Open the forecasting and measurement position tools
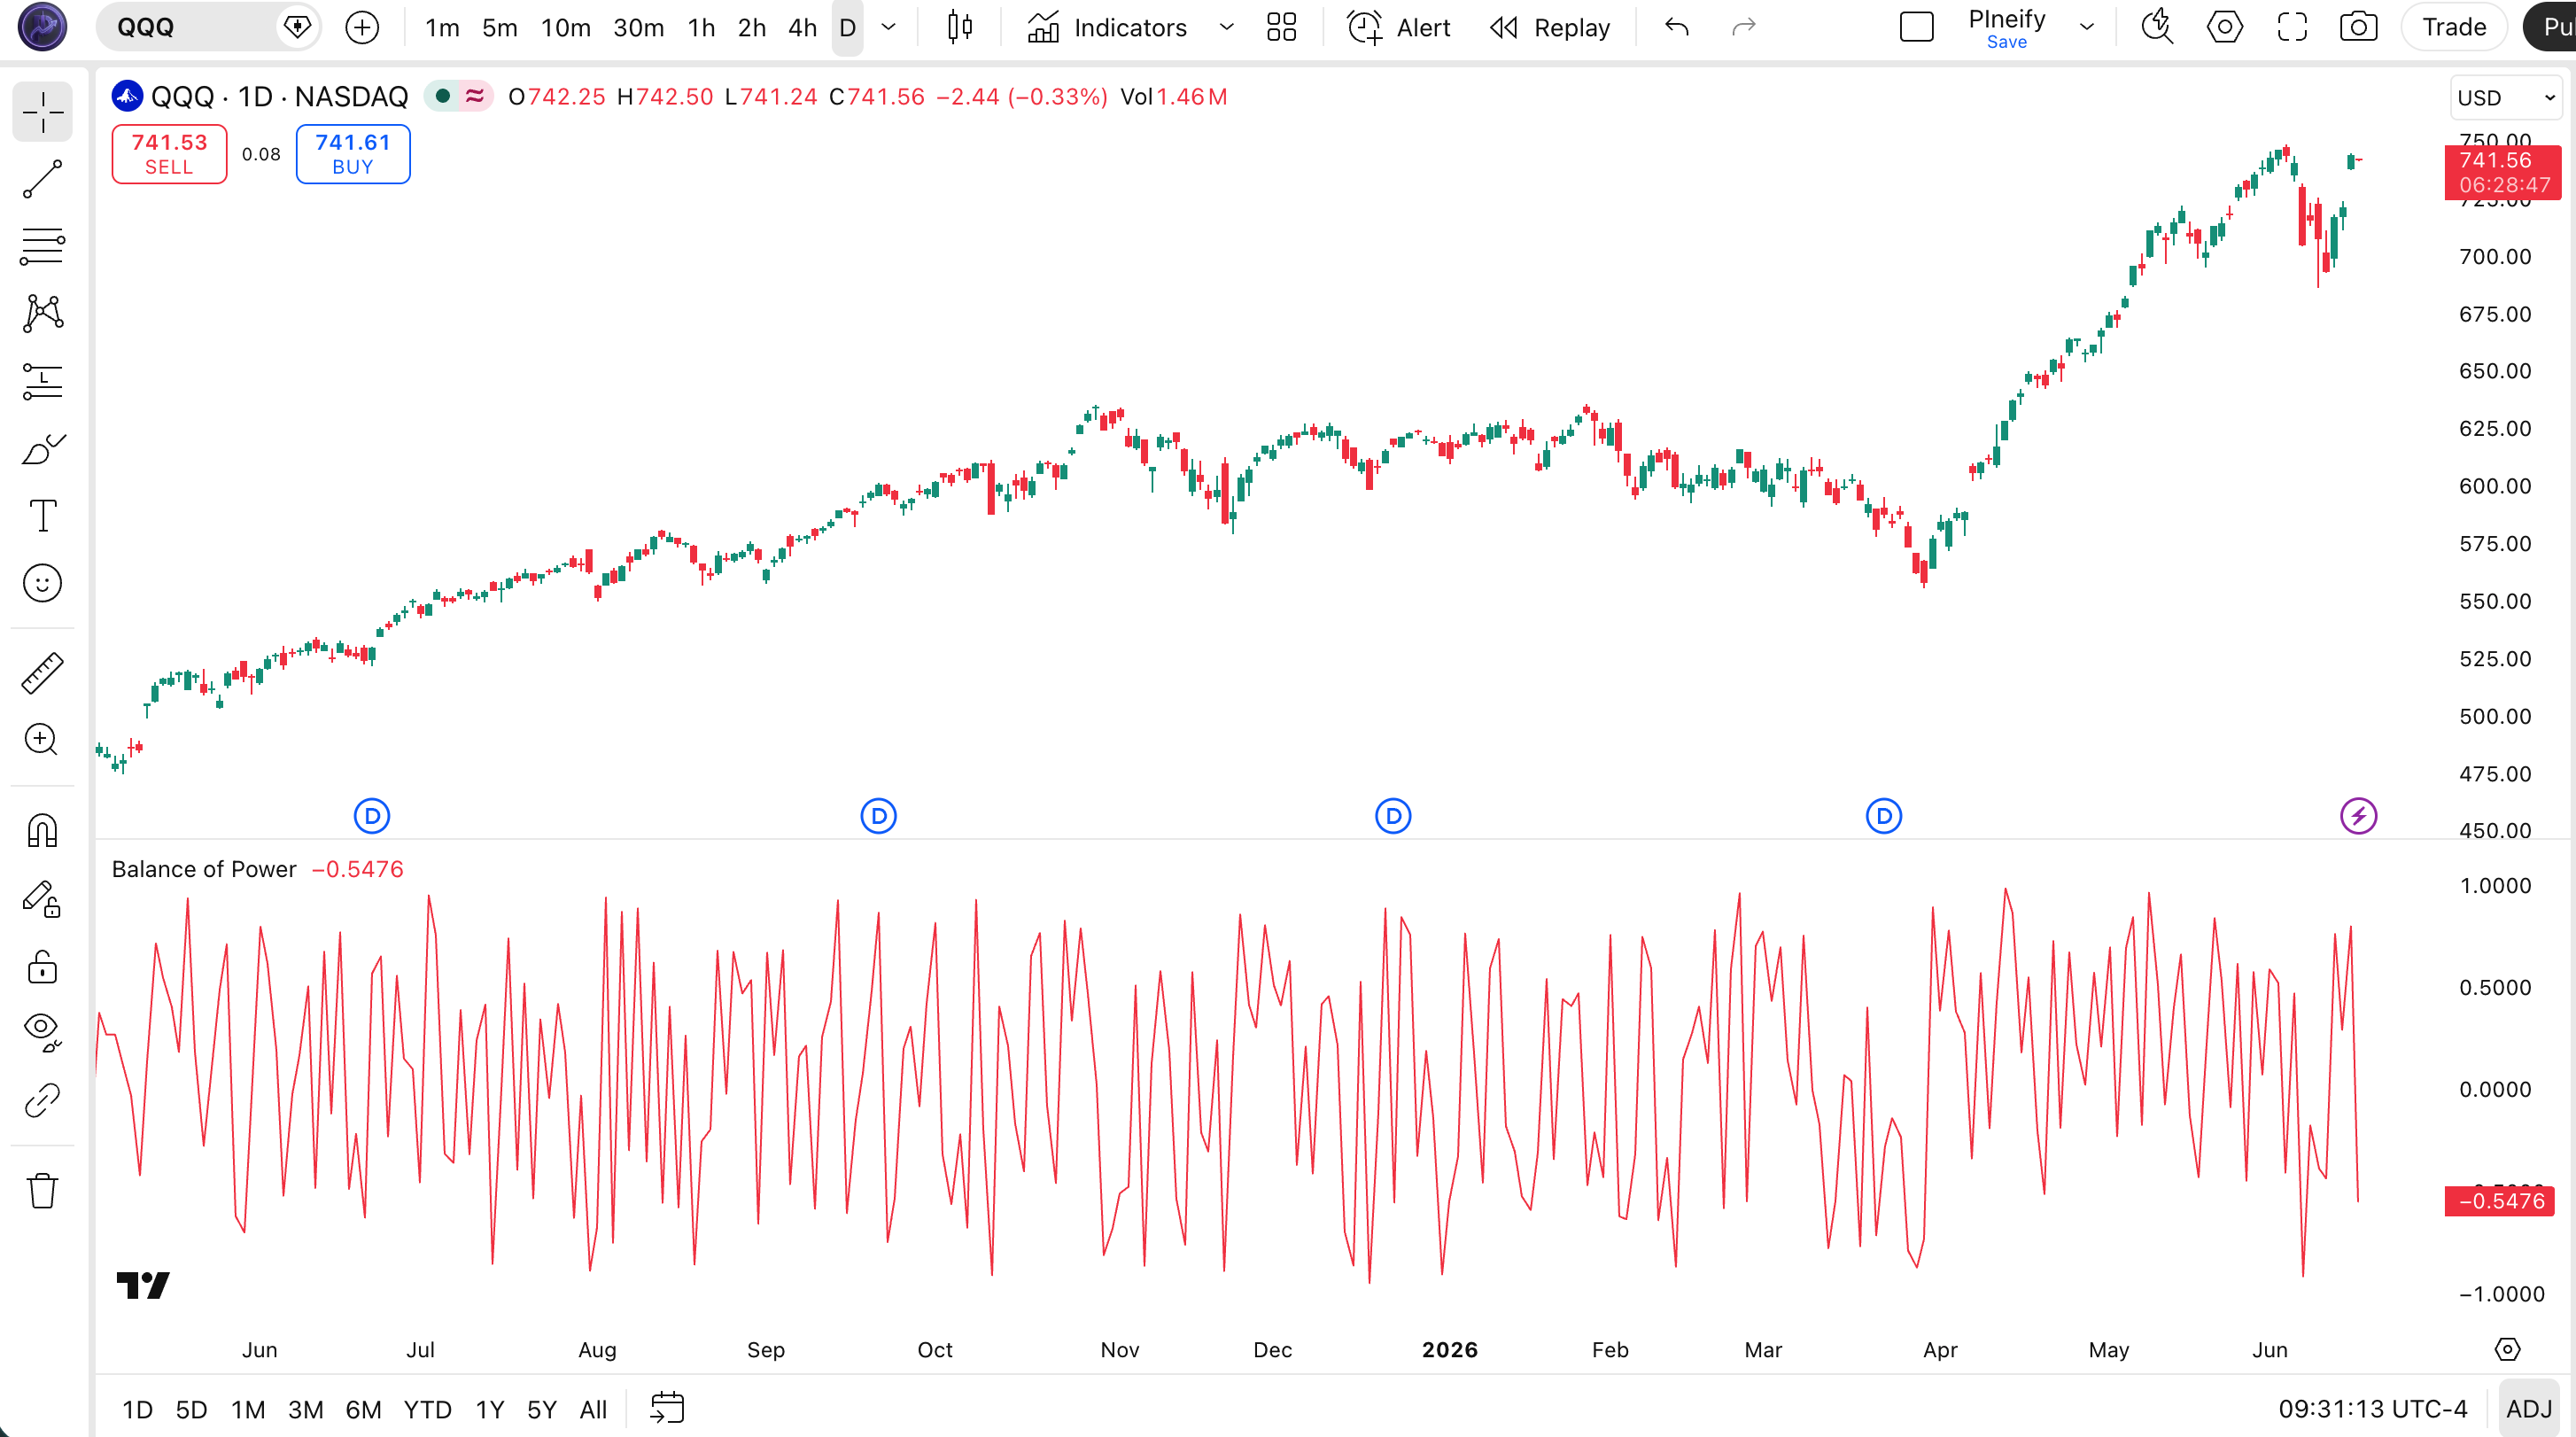This screenshot has height=1437, width=2576. click(42, 381)
